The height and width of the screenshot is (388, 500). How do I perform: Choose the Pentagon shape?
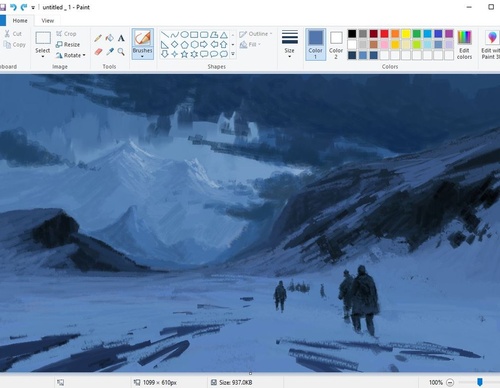(x=184, y=44)
